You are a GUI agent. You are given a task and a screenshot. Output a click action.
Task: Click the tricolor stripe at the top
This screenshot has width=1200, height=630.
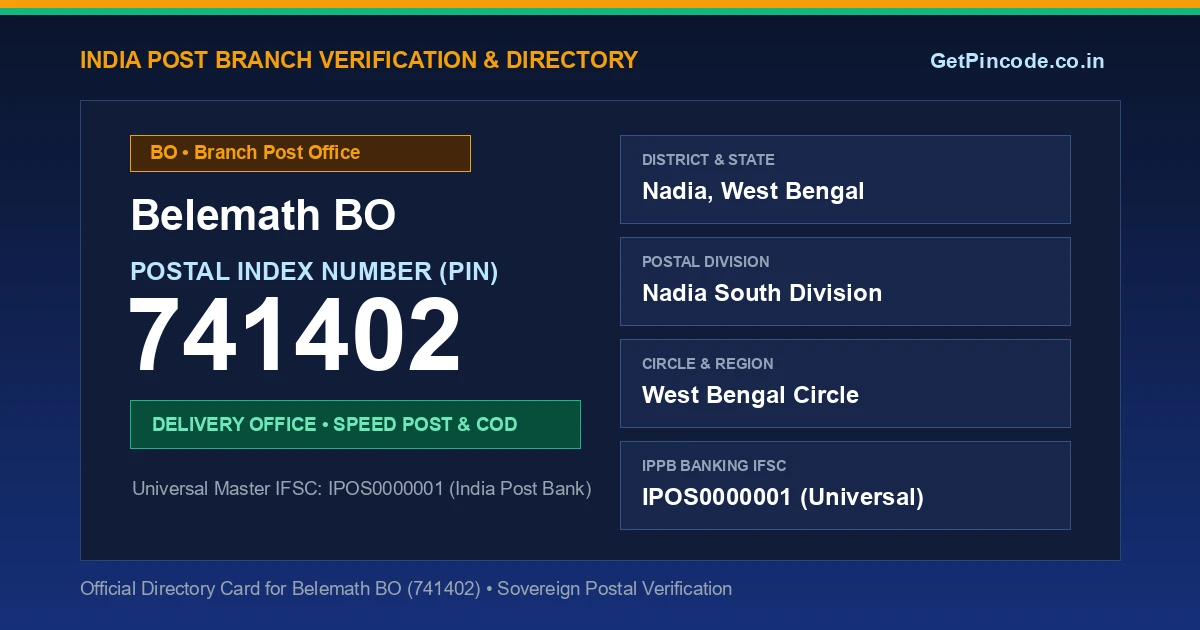600,7
